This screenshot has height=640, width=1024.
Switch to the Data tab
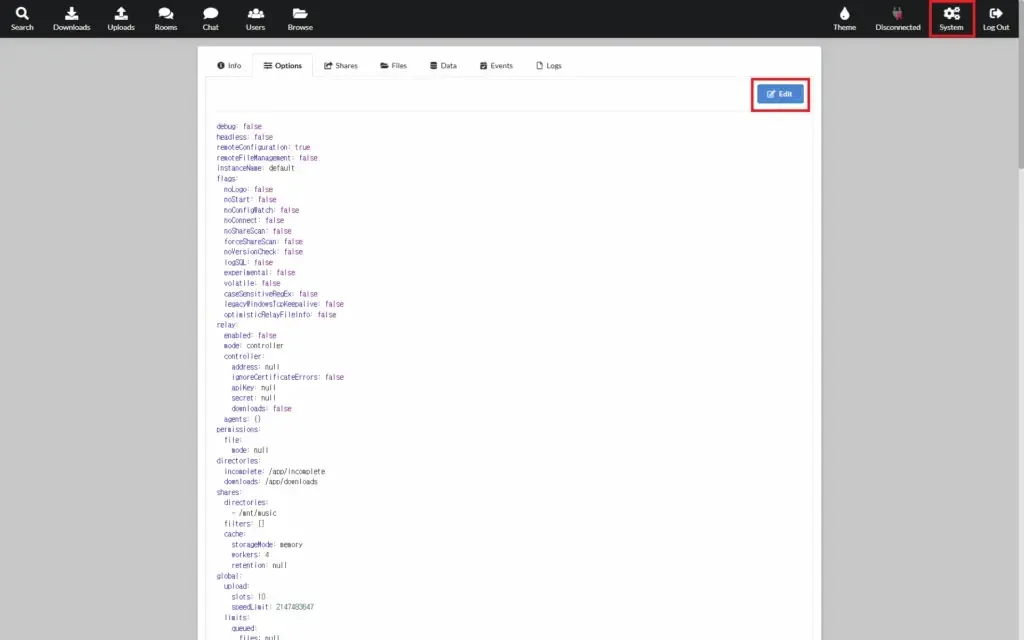(441, 65)
